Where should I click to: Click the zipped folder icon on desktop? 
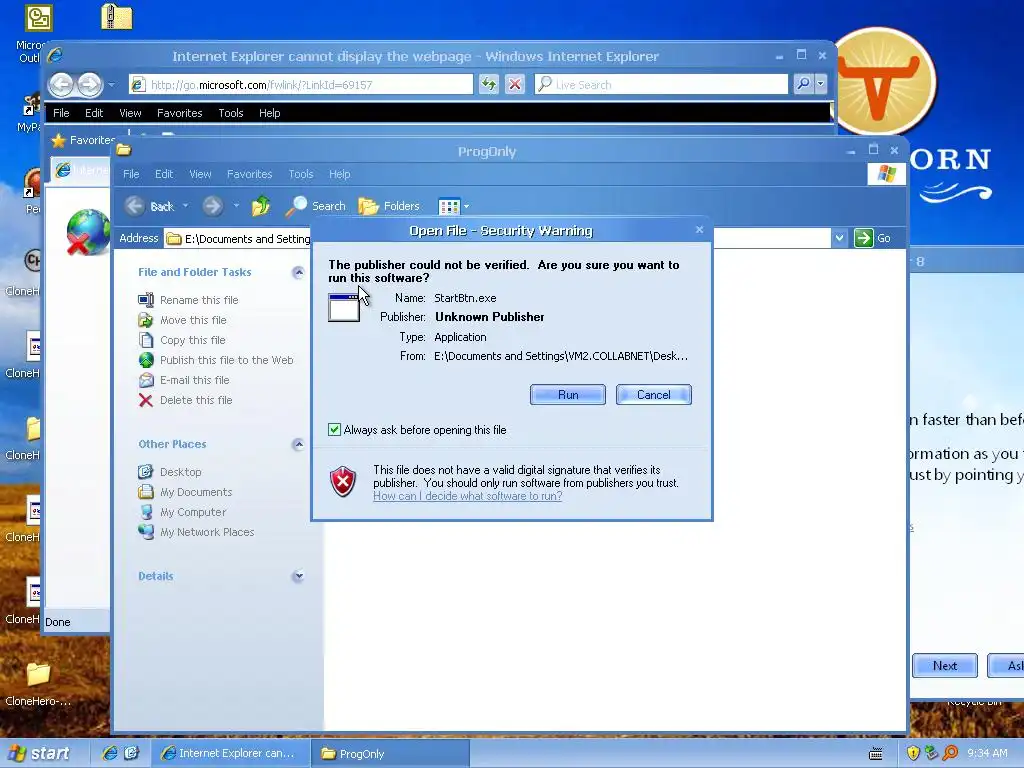(117, 16)
